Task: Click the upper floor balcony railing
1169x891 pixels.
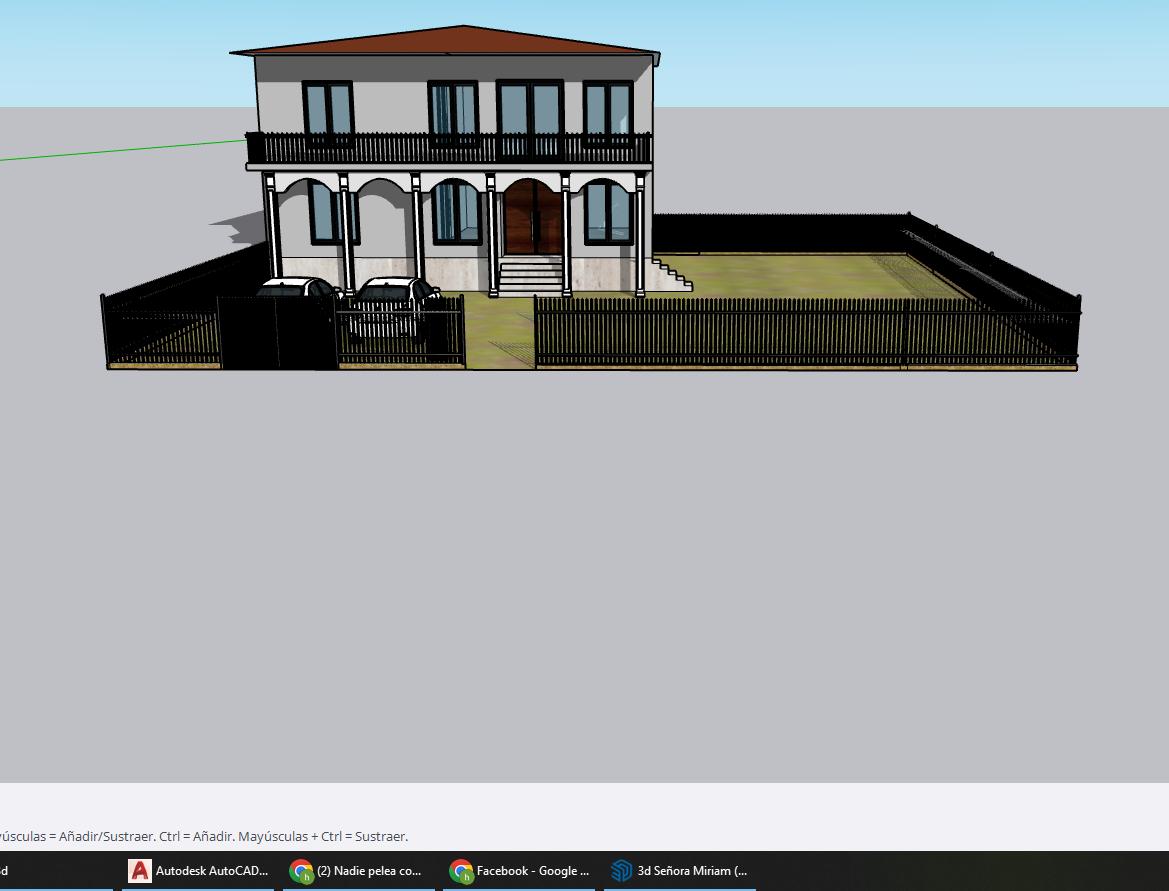Action: [x=450, y=150]
